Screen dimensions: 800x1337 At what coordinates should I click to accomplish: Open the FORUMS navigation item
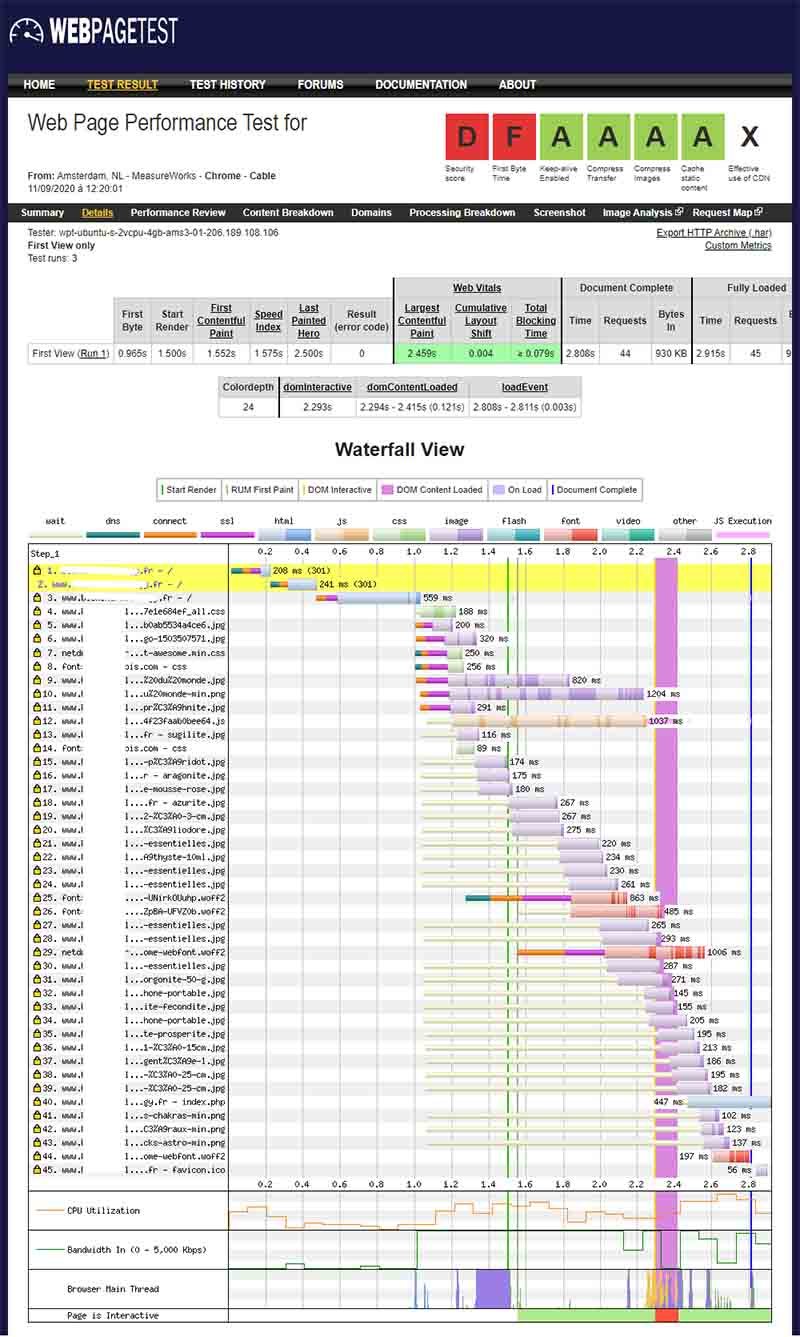pyautogui.click(x=320, y=85)
